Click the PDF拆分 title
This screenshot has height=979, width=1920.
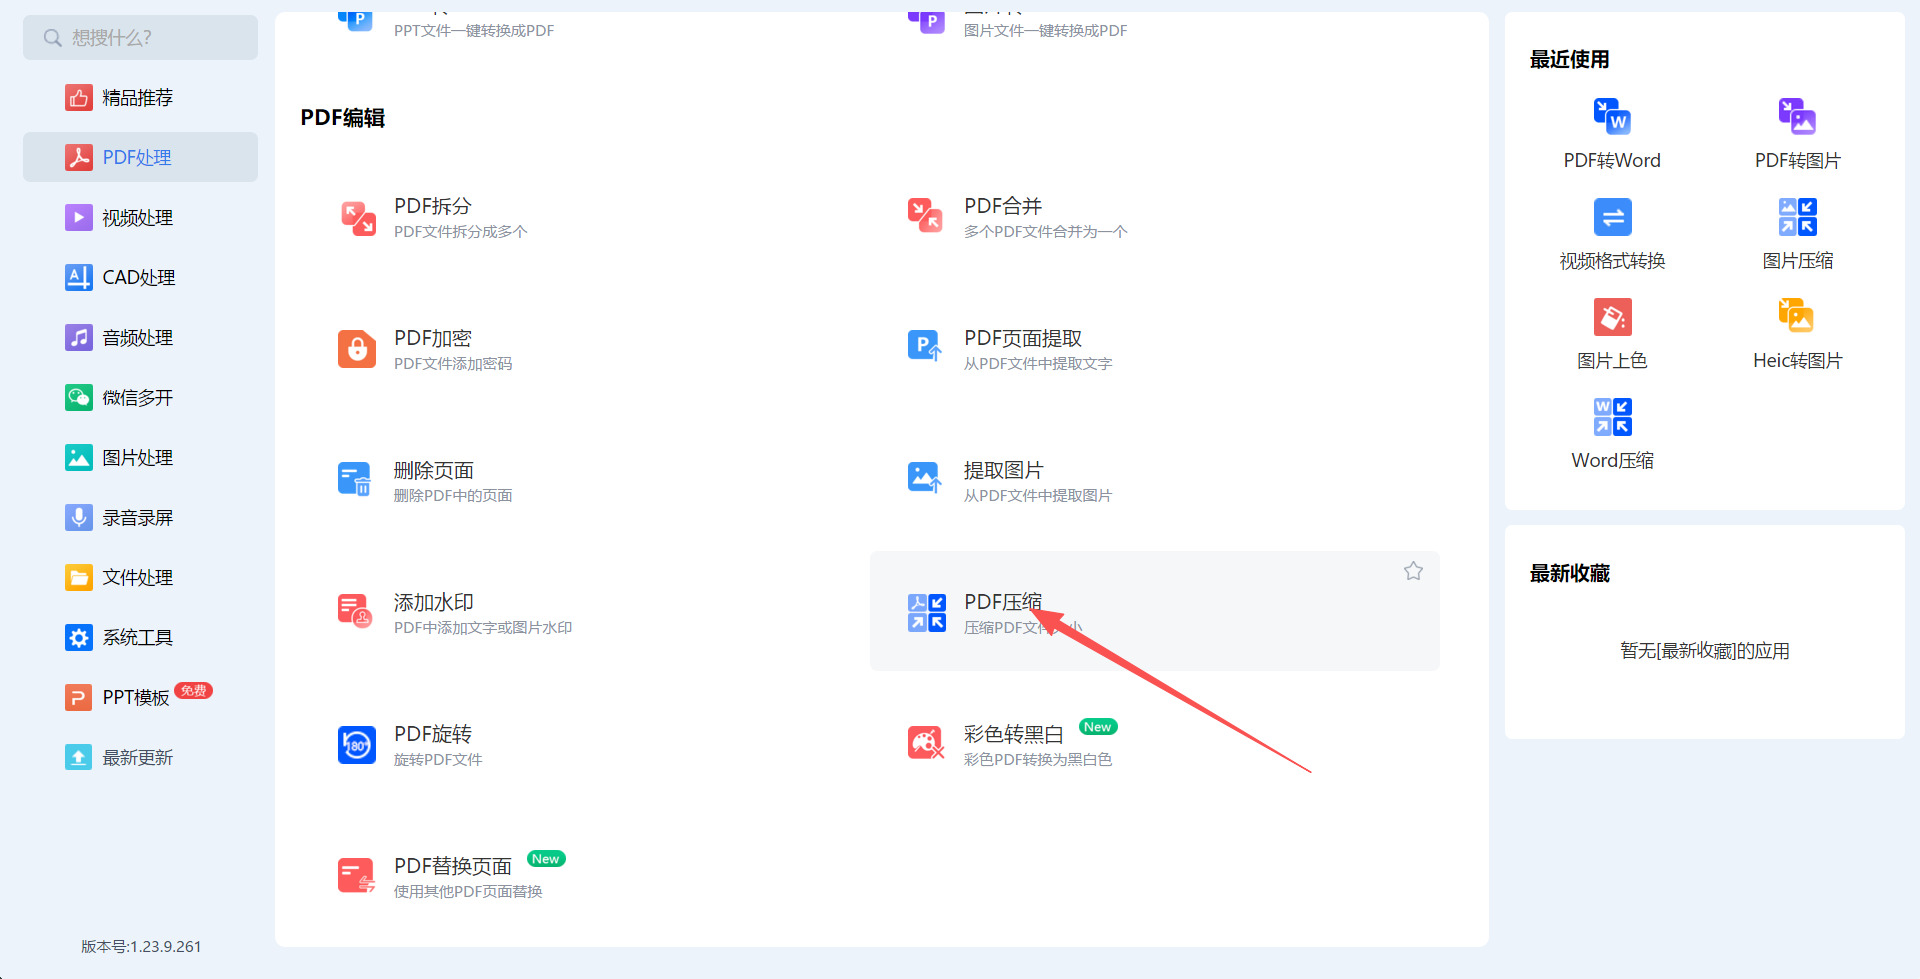(x=433, y=206)
